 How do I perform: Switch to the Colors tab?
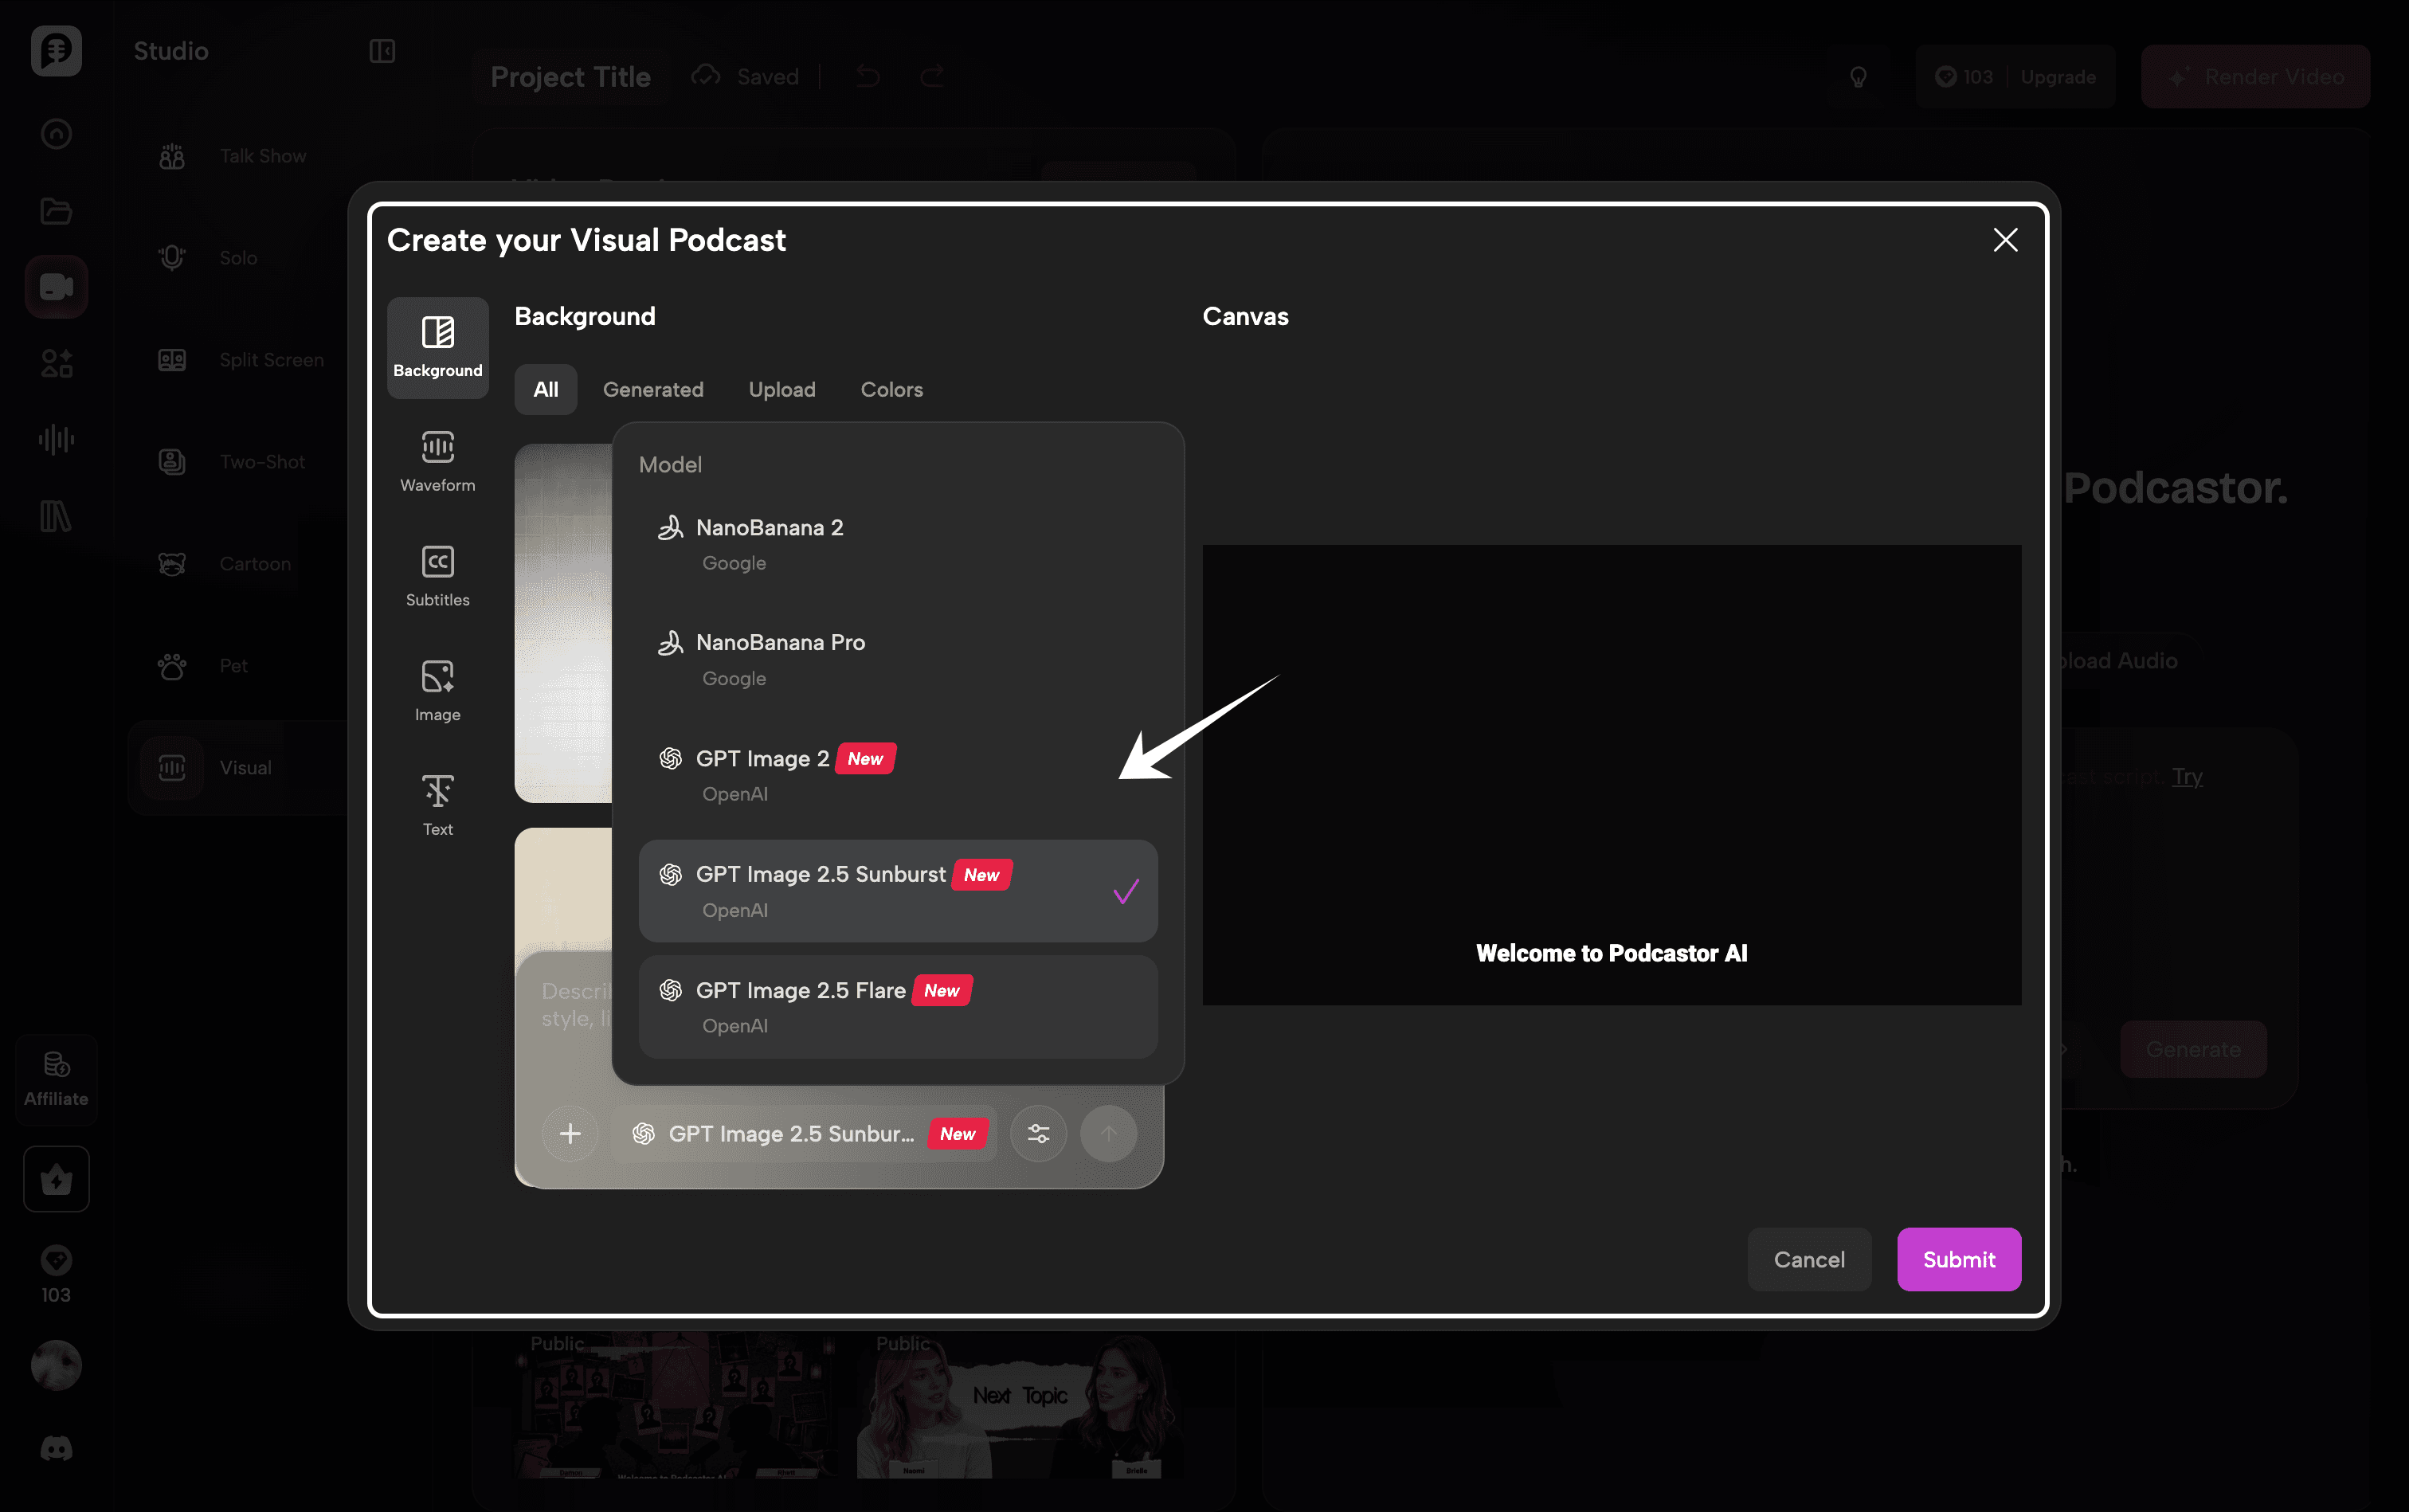(892, 390)
